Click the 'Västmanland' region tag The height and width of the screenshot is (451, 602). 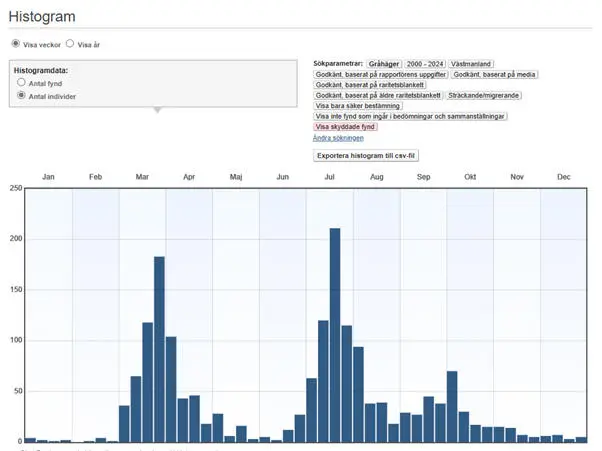point(470,63)
